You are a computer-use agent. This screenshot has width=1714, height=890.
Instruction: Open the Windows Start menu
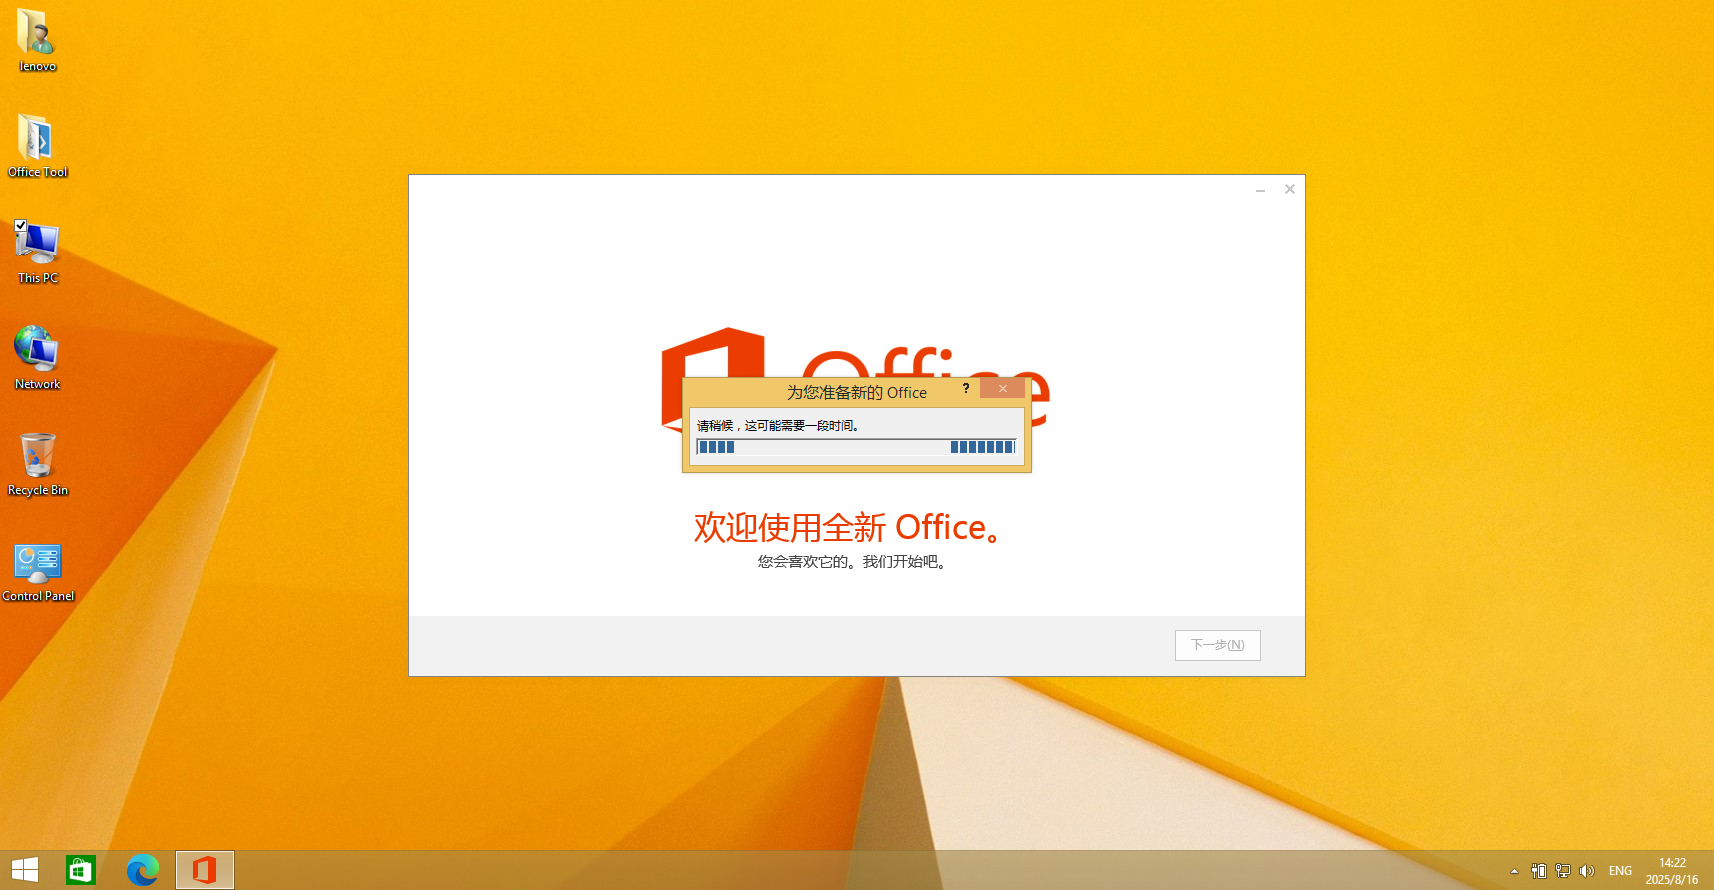[25, 870]
